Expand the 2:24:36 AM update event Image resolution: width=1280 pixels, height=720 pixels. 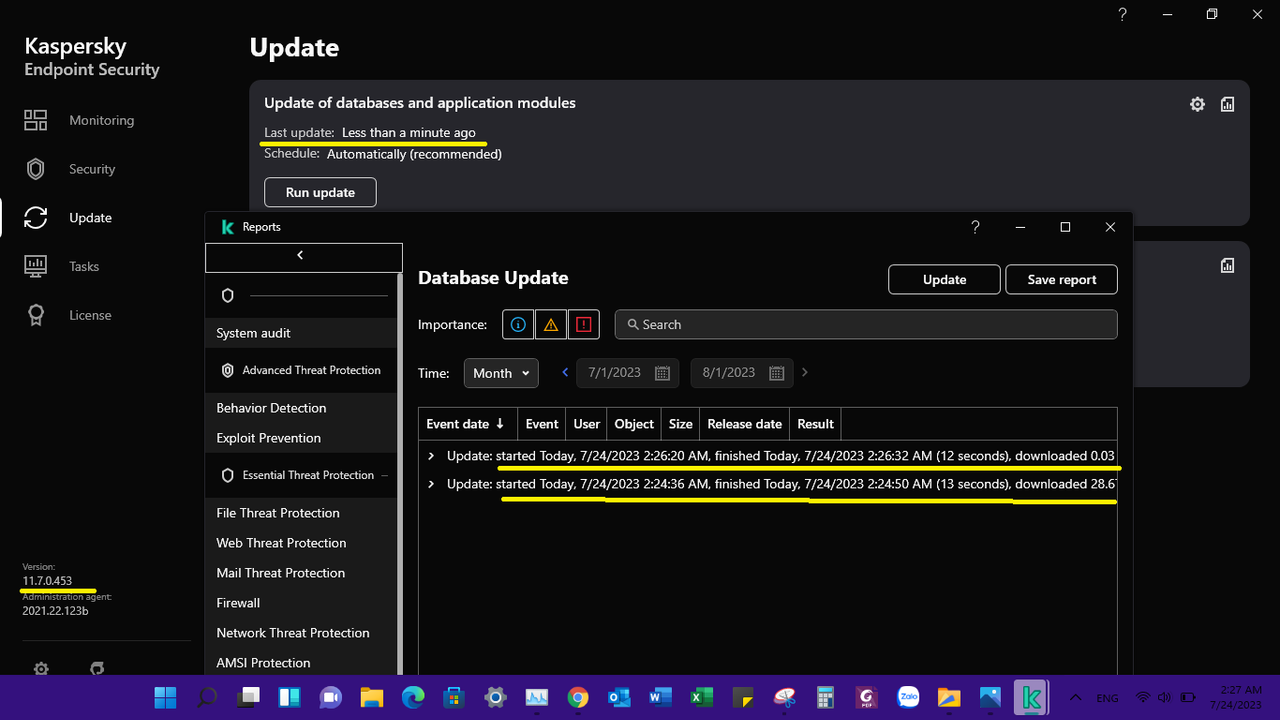tap(431, 484)
